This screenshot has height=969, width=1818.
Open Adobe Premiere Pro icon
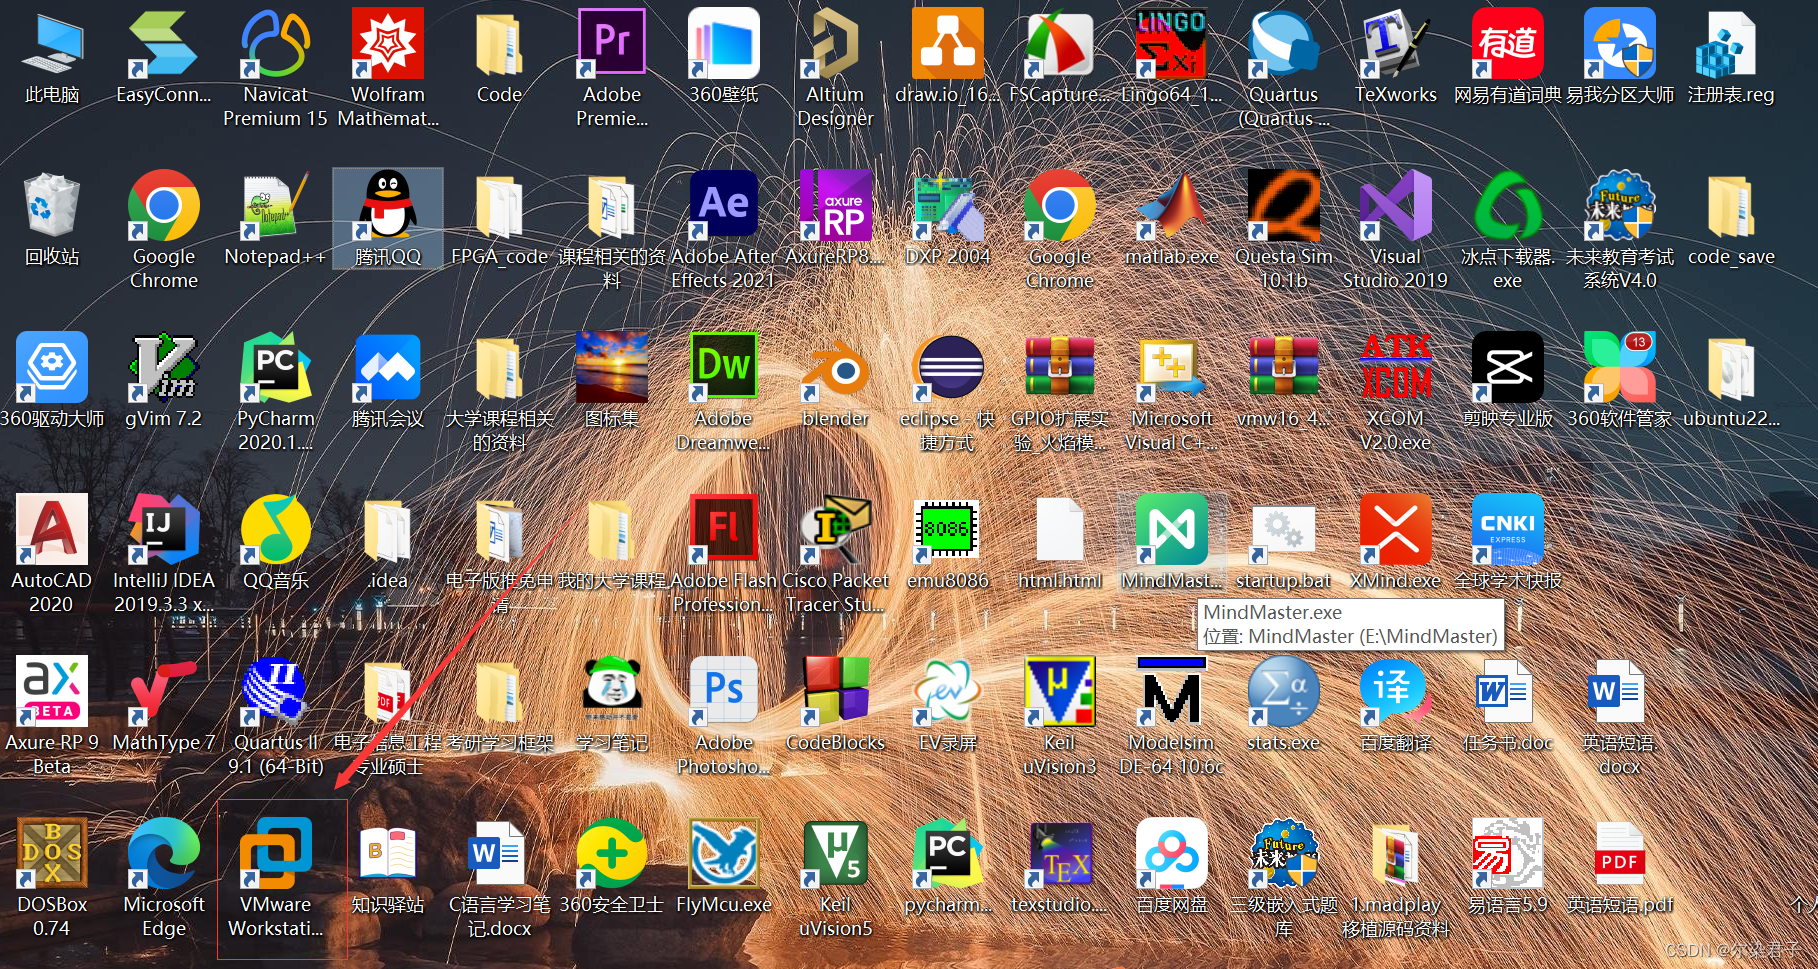(x=612, y=43)
